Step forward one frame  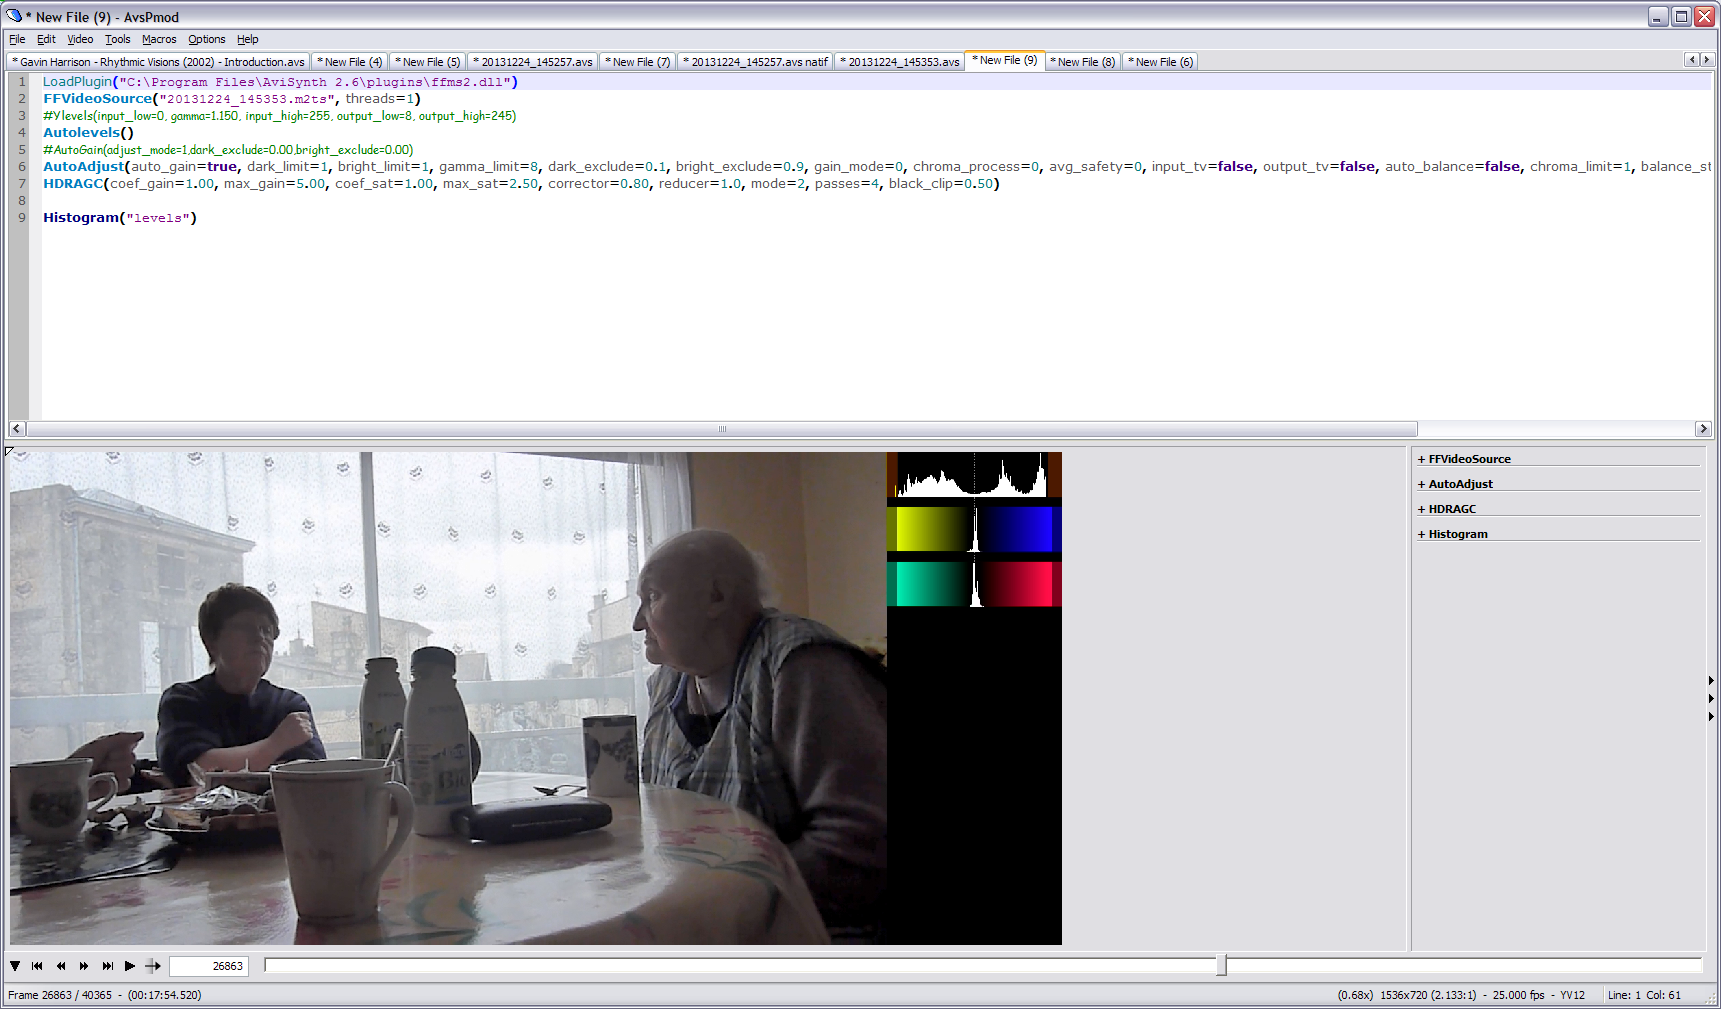[84, 966]
